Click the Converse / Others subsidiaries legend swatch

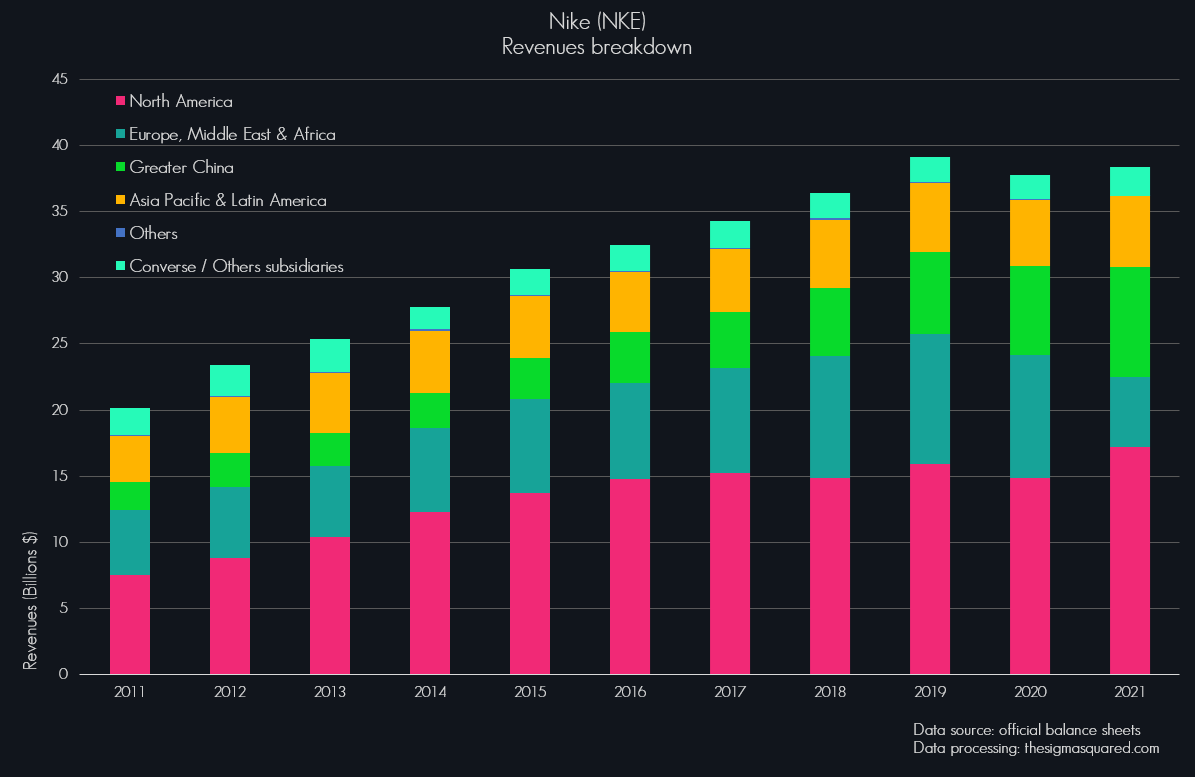pyautogui.click(x=121, y=267)
